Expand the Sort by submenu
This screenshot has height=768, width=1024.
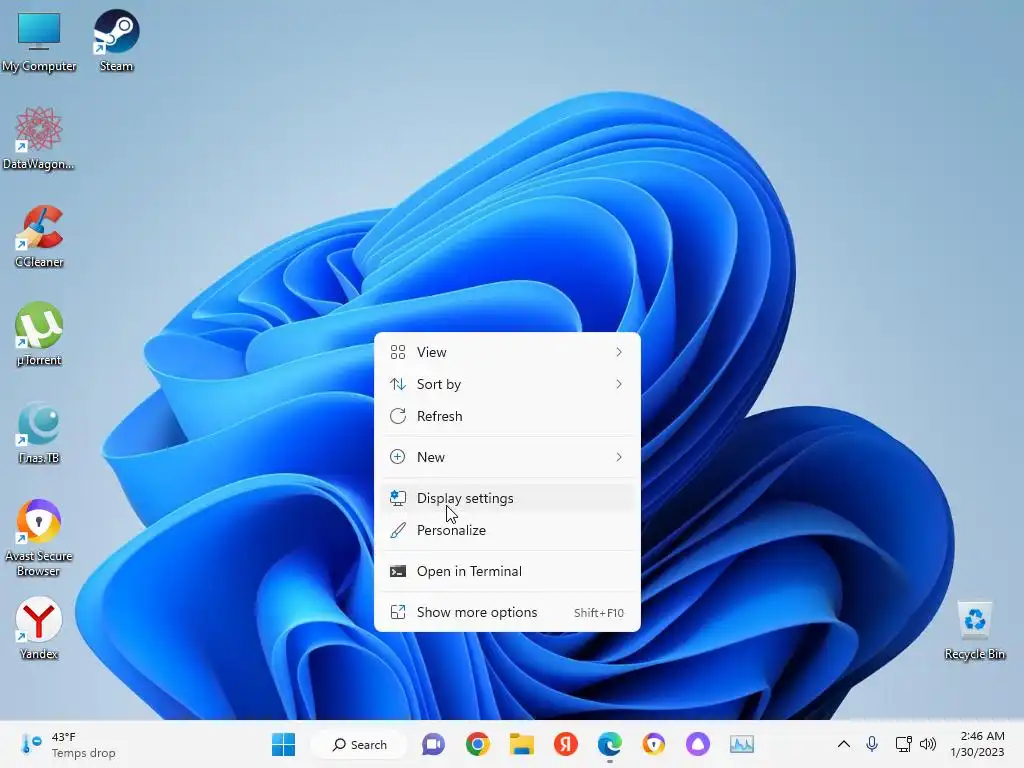[507, 384]
